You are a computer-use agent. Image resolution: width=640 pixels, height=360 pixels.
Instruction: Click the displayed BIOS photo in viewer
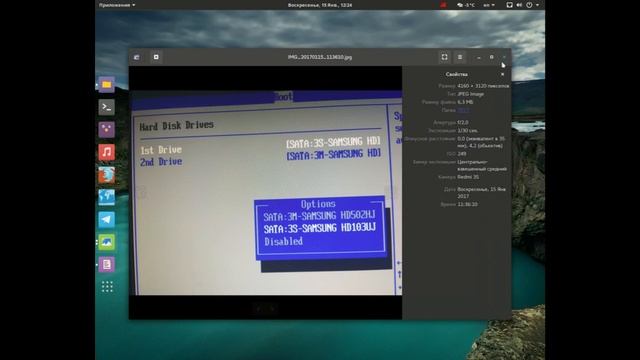point(265,192)
